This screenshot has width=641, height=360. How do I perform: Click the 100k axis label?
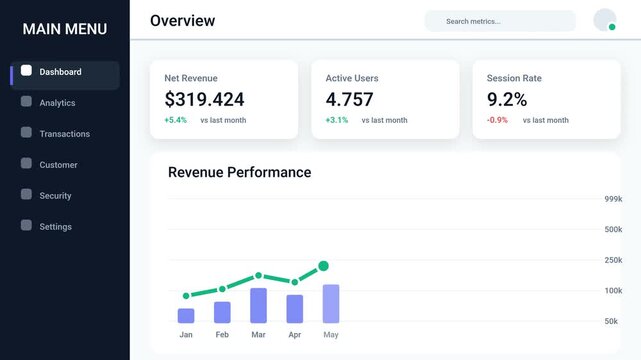[x=613, y=291]
